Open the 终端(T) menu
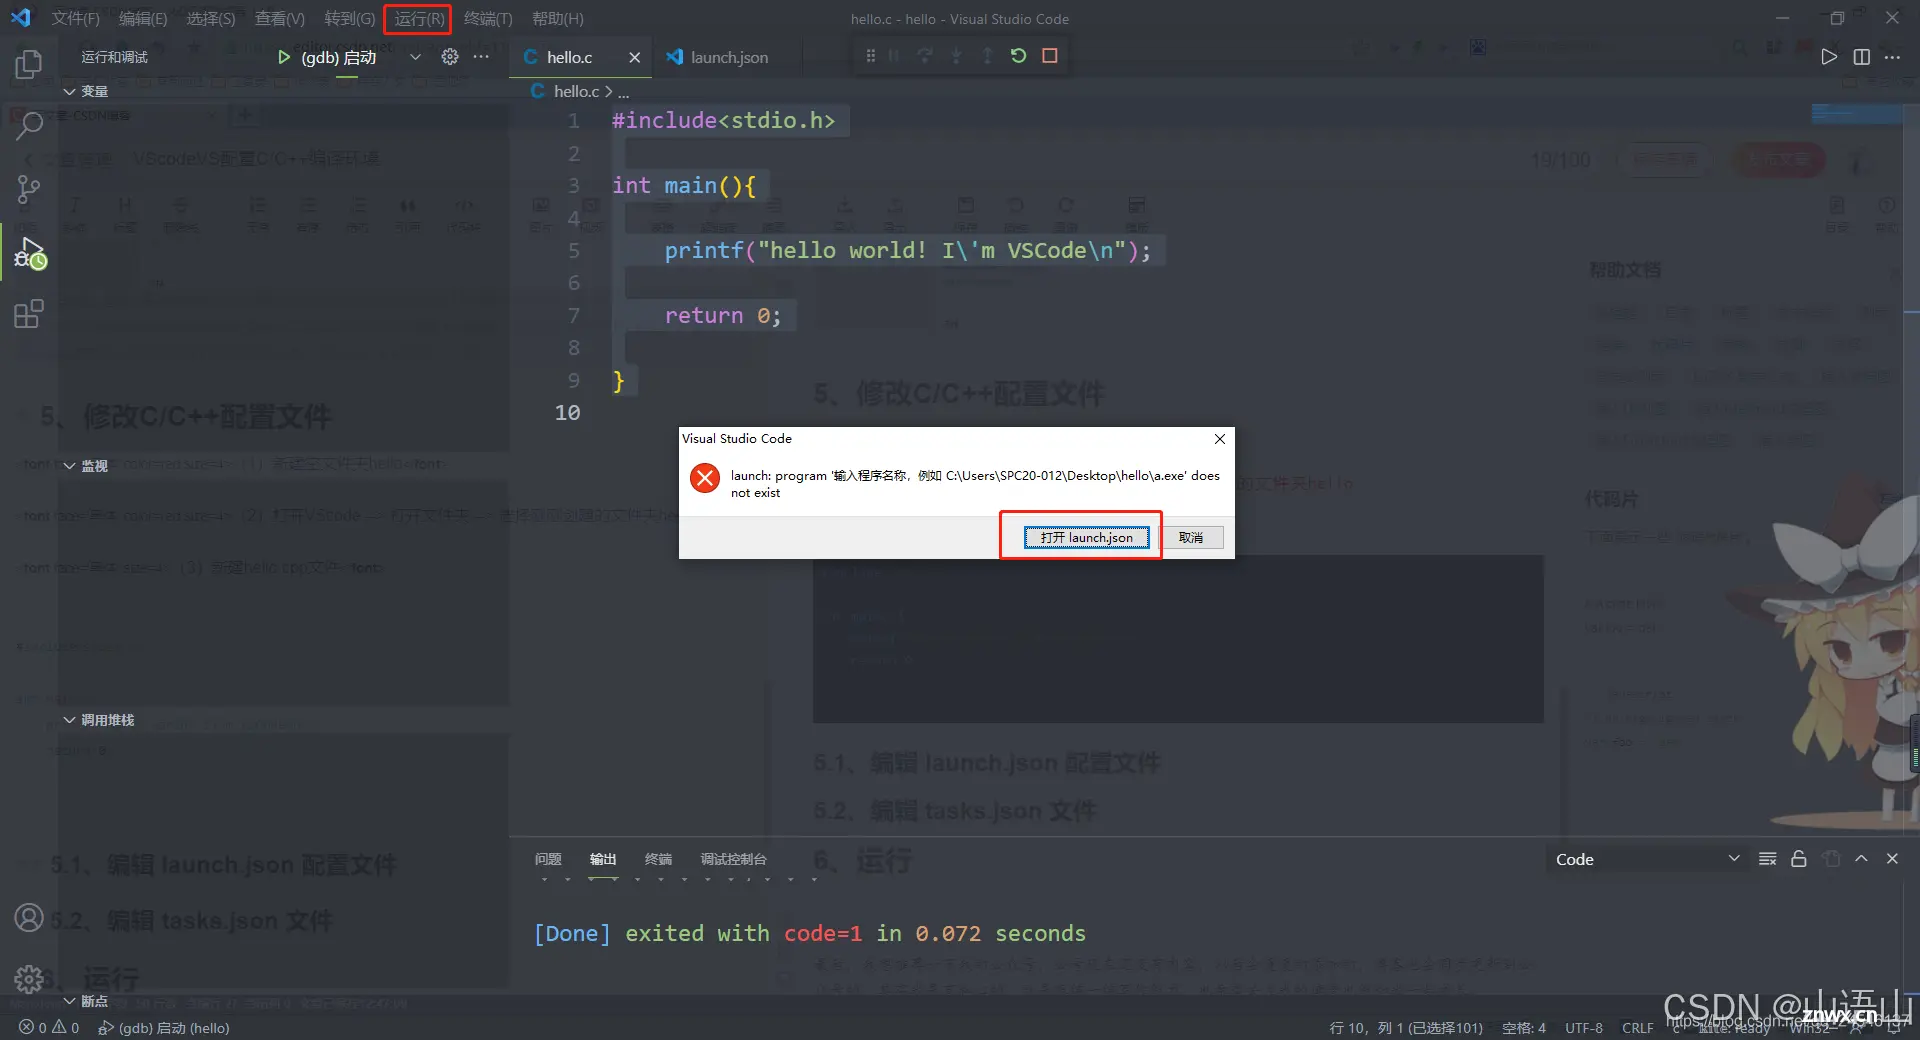 (488, 19)
